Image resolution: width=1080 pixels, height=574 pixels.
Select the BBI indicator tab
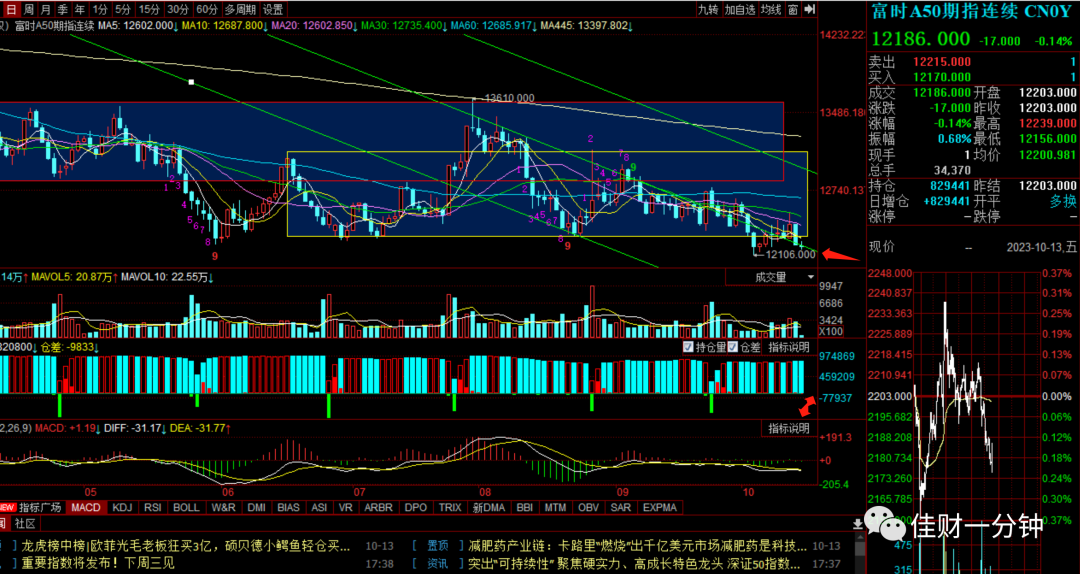click(x=525, y=507)
